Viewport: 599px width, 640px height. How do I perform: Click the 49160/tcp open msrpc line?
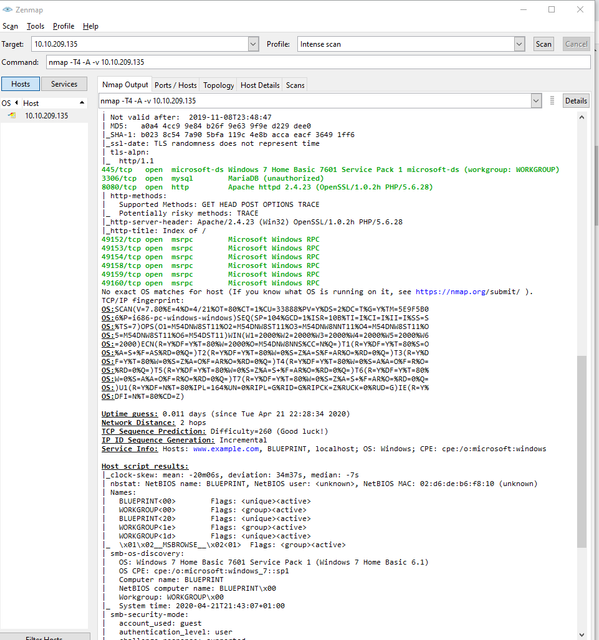pyautogui.click(x=210, y=283)
